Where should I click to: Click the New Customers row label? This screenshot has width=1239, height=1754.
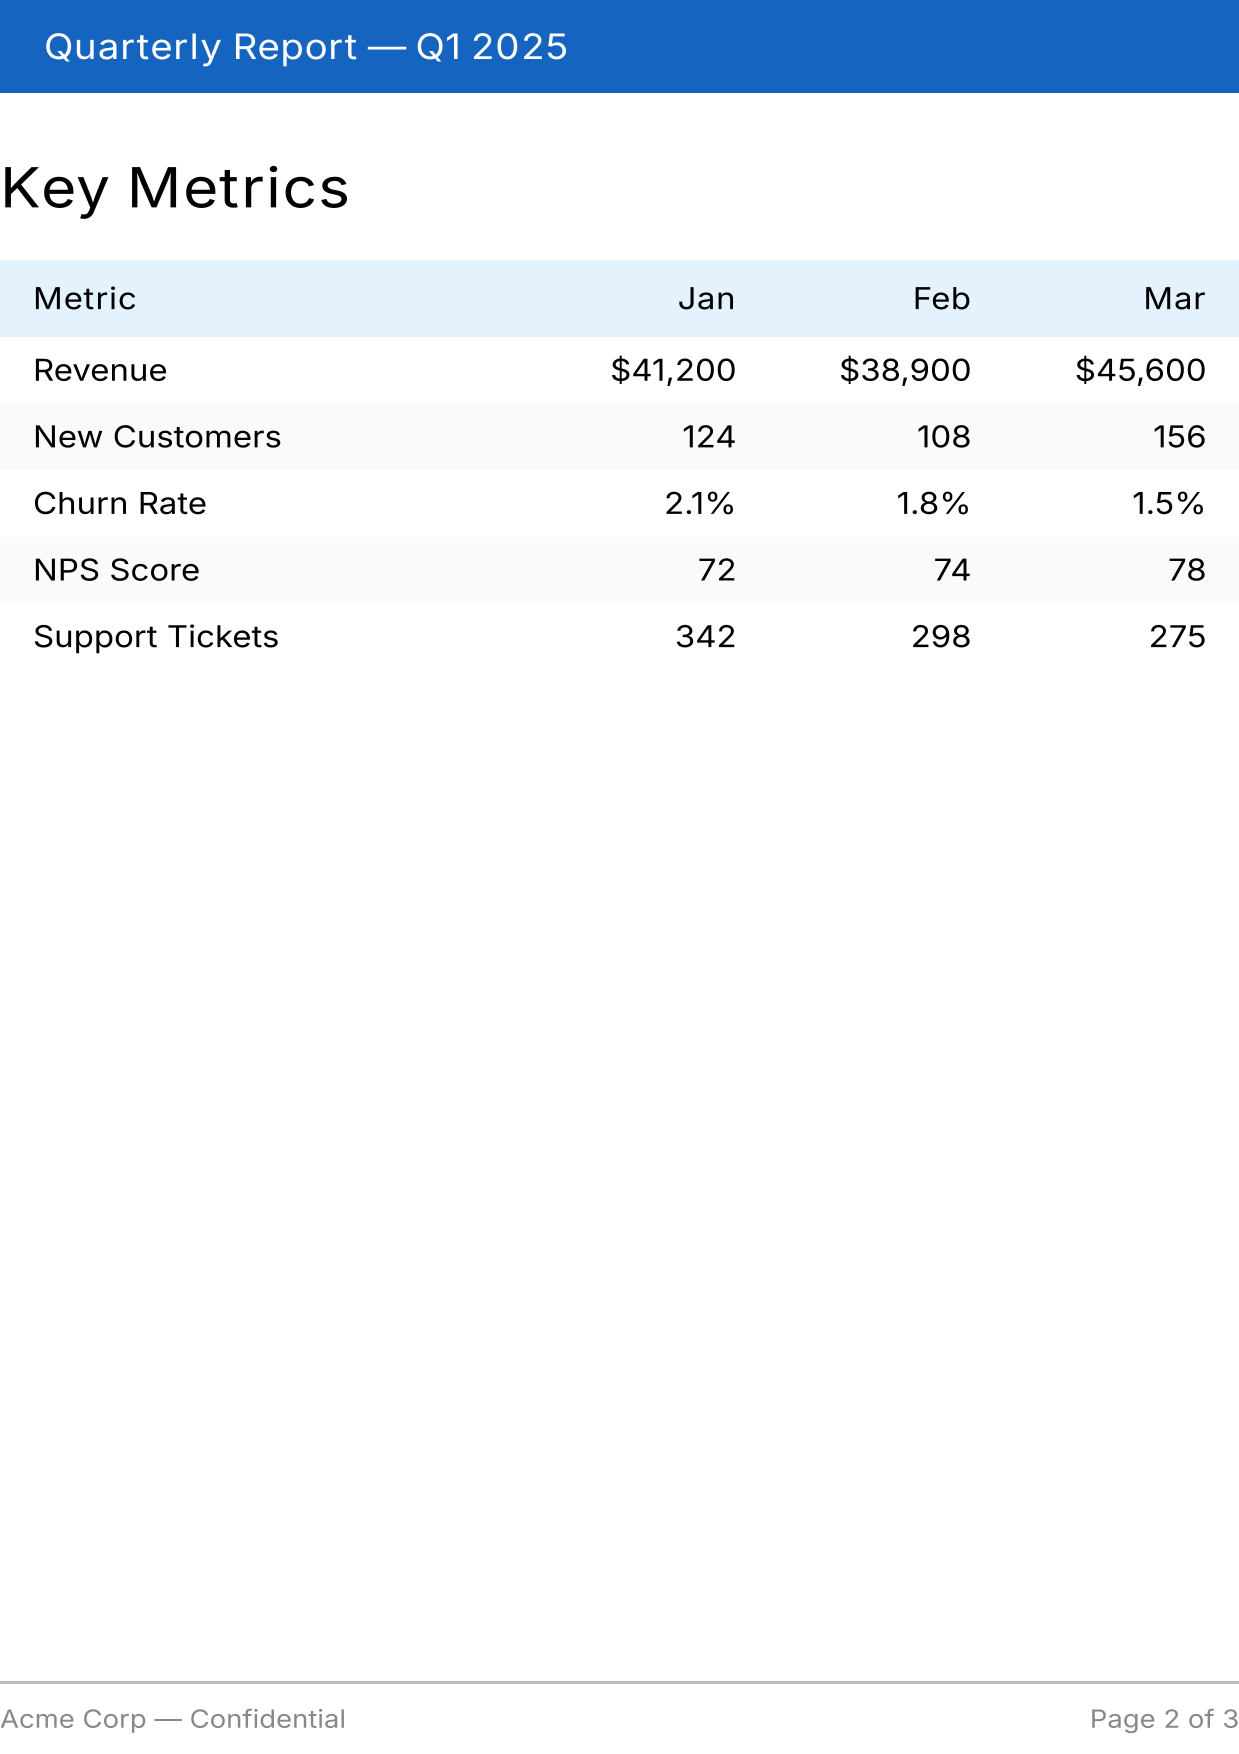(x=157, y=437)
